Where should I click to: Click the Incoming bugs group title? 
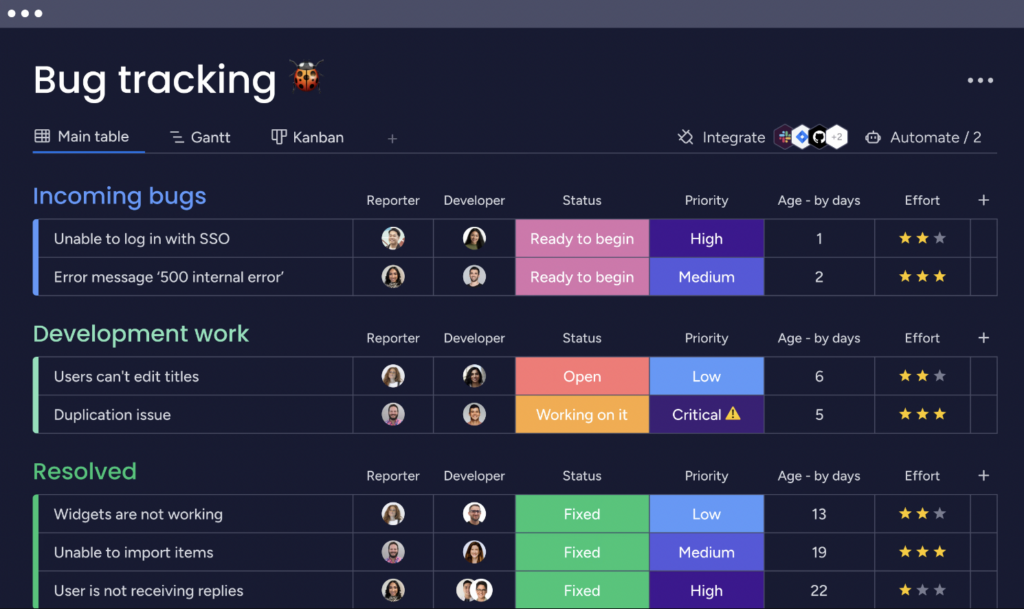click(x=119, y=196)
